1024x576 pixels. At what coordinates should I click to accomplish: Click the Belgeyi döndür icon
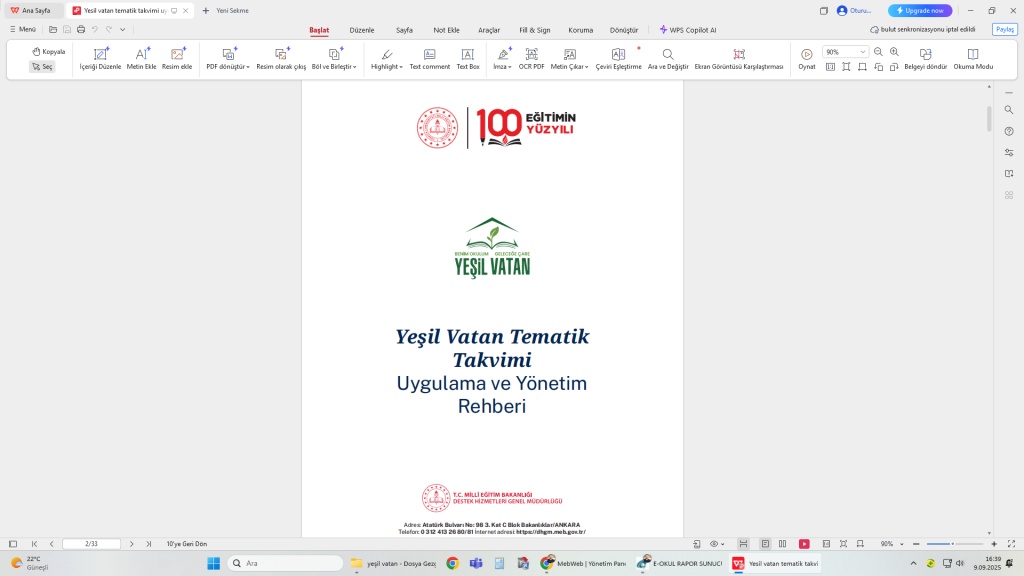tap(925, 54)
